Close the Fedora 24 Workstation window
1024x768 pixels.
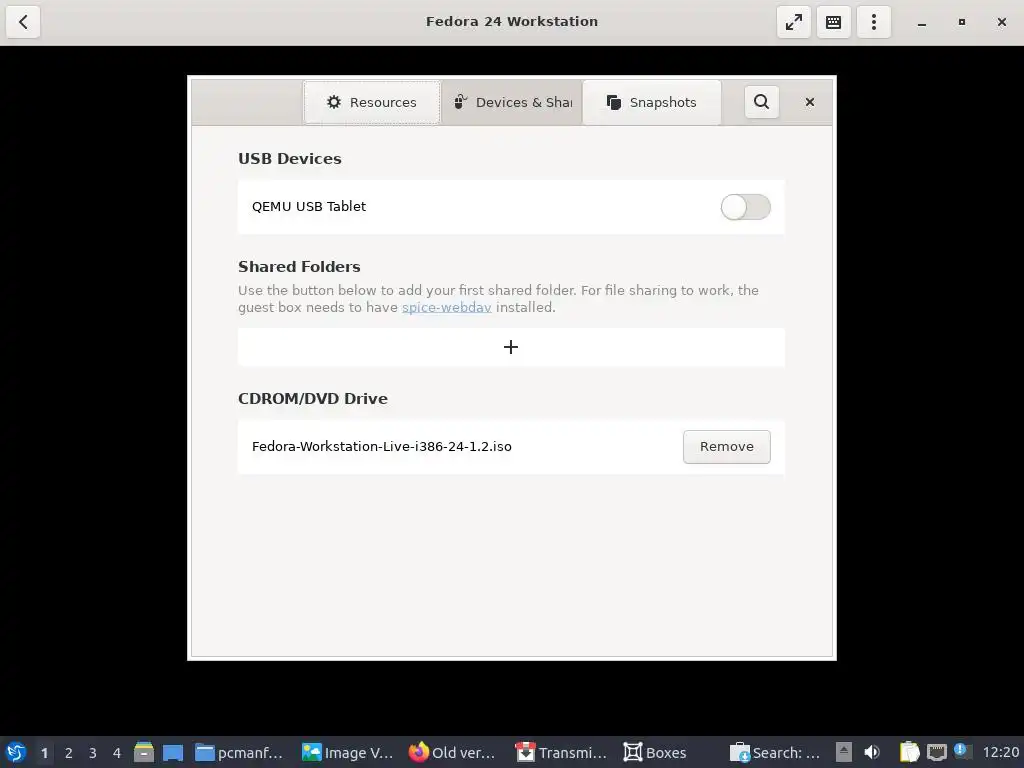(x=1002, y=22)
